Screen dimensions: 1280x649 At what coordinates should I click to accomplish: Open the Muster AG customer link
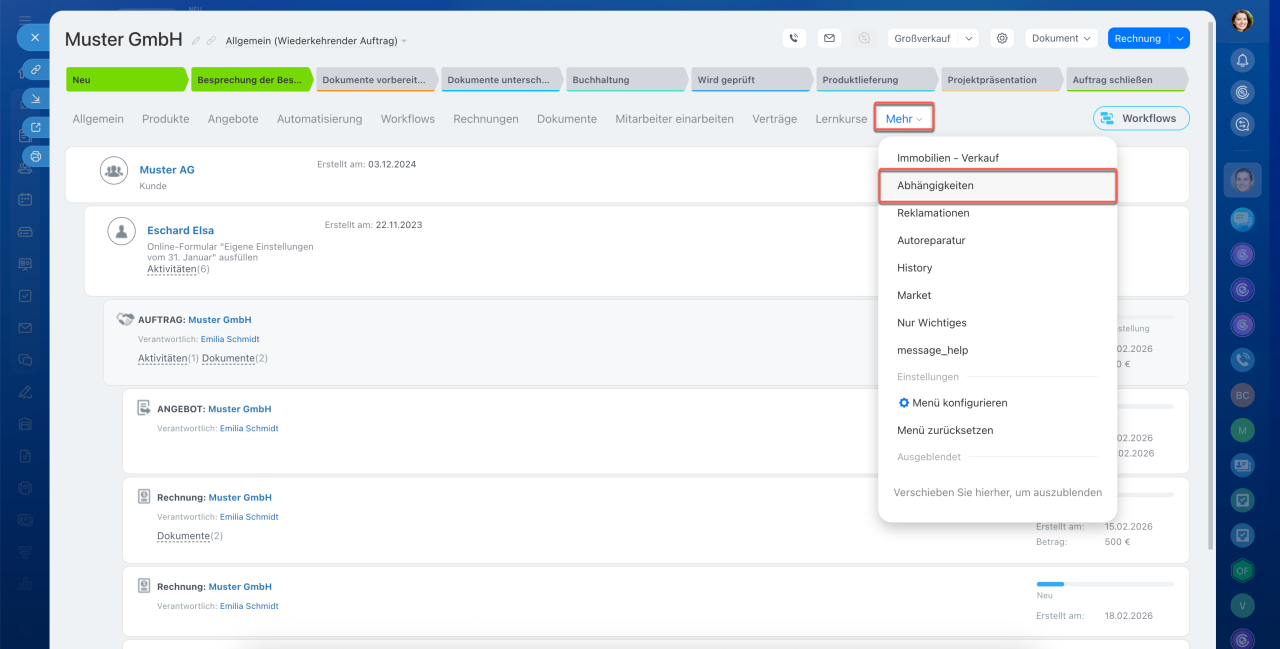coord(167,170)
